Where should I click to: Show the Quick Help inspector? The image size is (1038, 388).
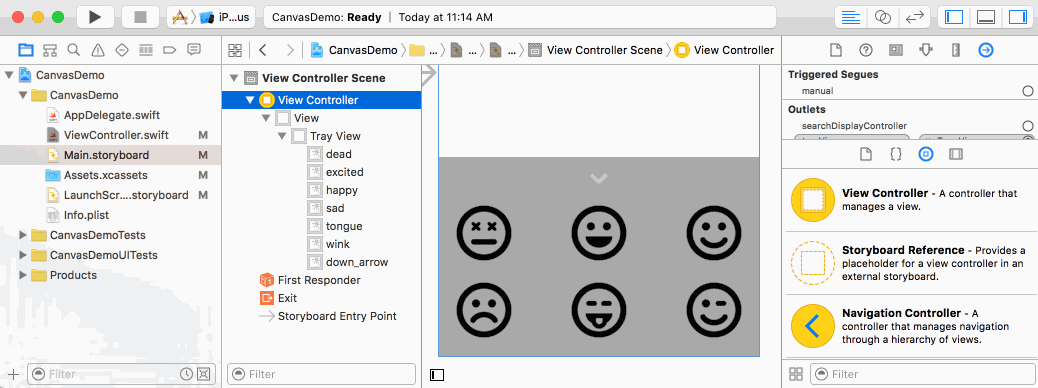(x=865, y=50)
